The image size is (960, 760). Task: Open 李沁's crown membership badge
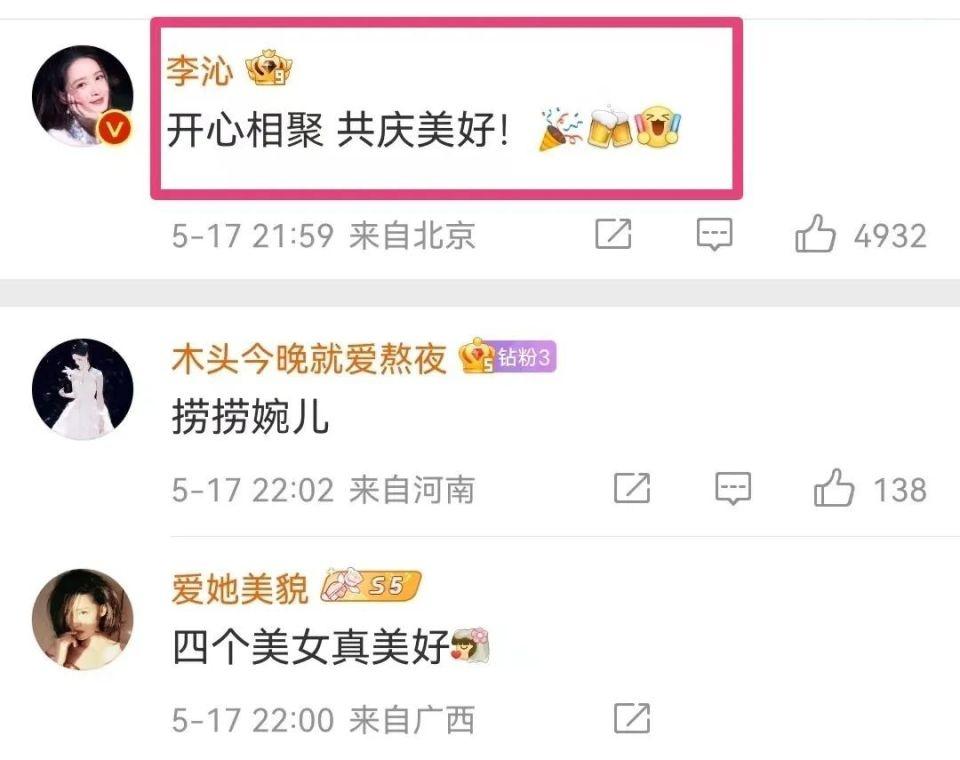click(x=269, y=67)
